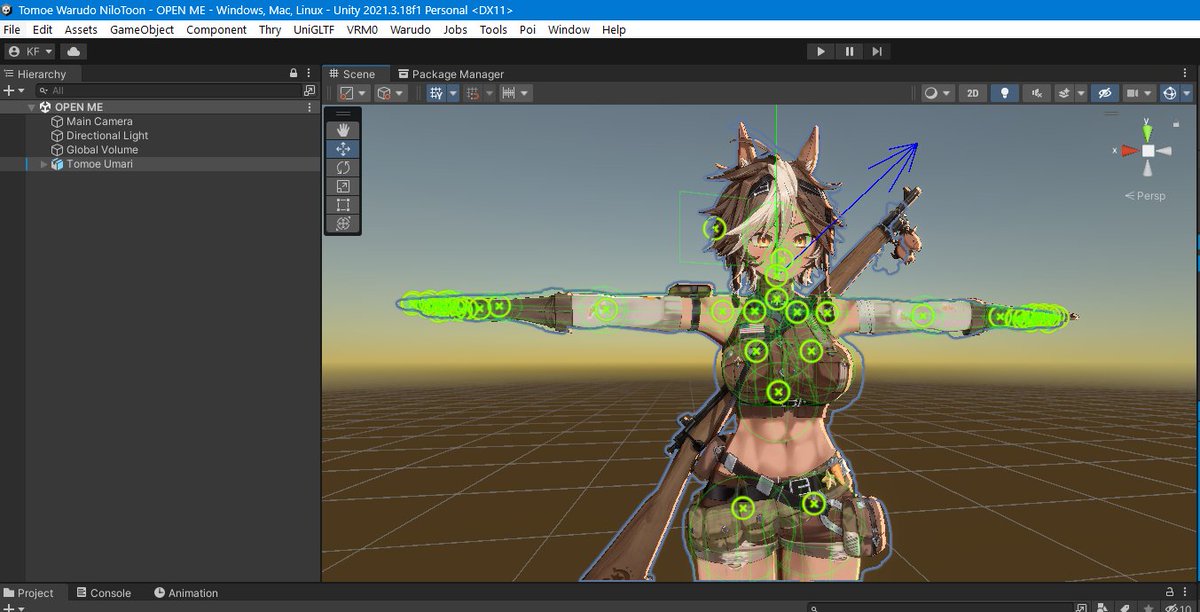
Task: Toggle Persp/Iso projection label
Action: click(x=1145, y=196)
